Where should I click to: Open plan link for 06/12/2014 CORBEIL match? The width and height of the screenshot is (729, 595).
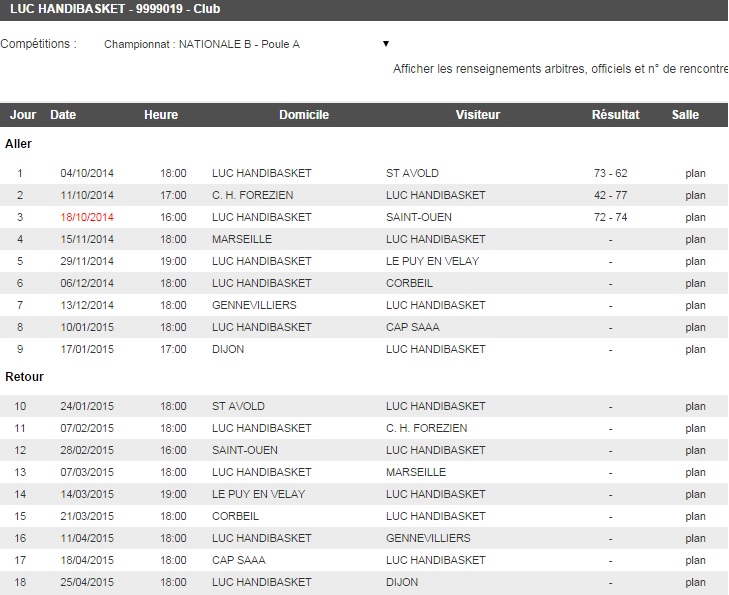695,283
